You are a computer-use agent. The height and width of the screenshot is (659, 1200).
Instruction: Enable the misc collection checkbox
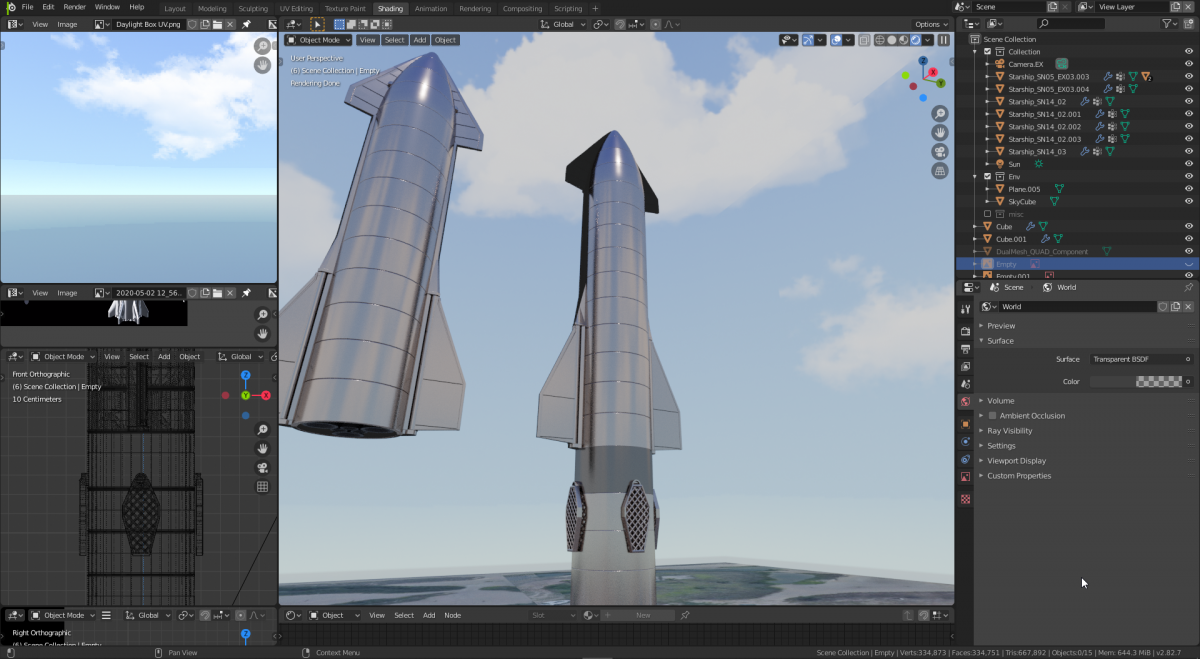[x=988, y=214]
